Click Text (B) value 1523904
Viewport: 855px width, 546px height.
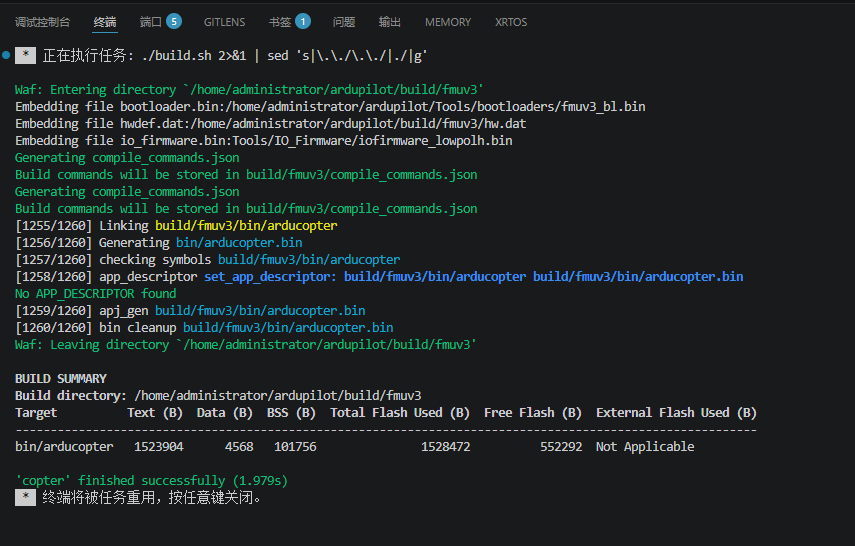point(159,447)
